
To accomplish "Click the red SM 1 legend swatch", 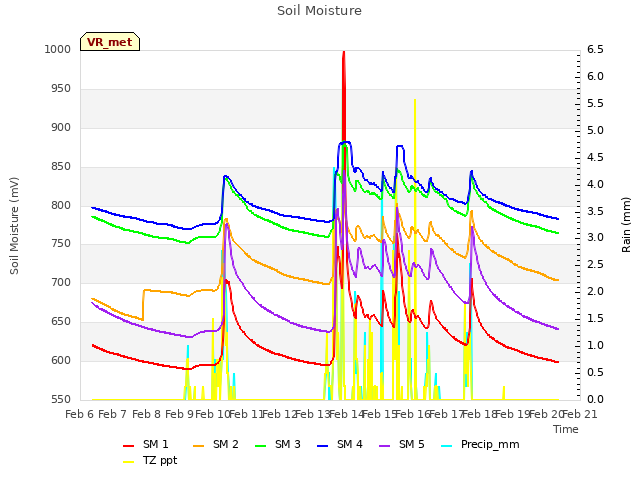I will click(x=129, y=445).
